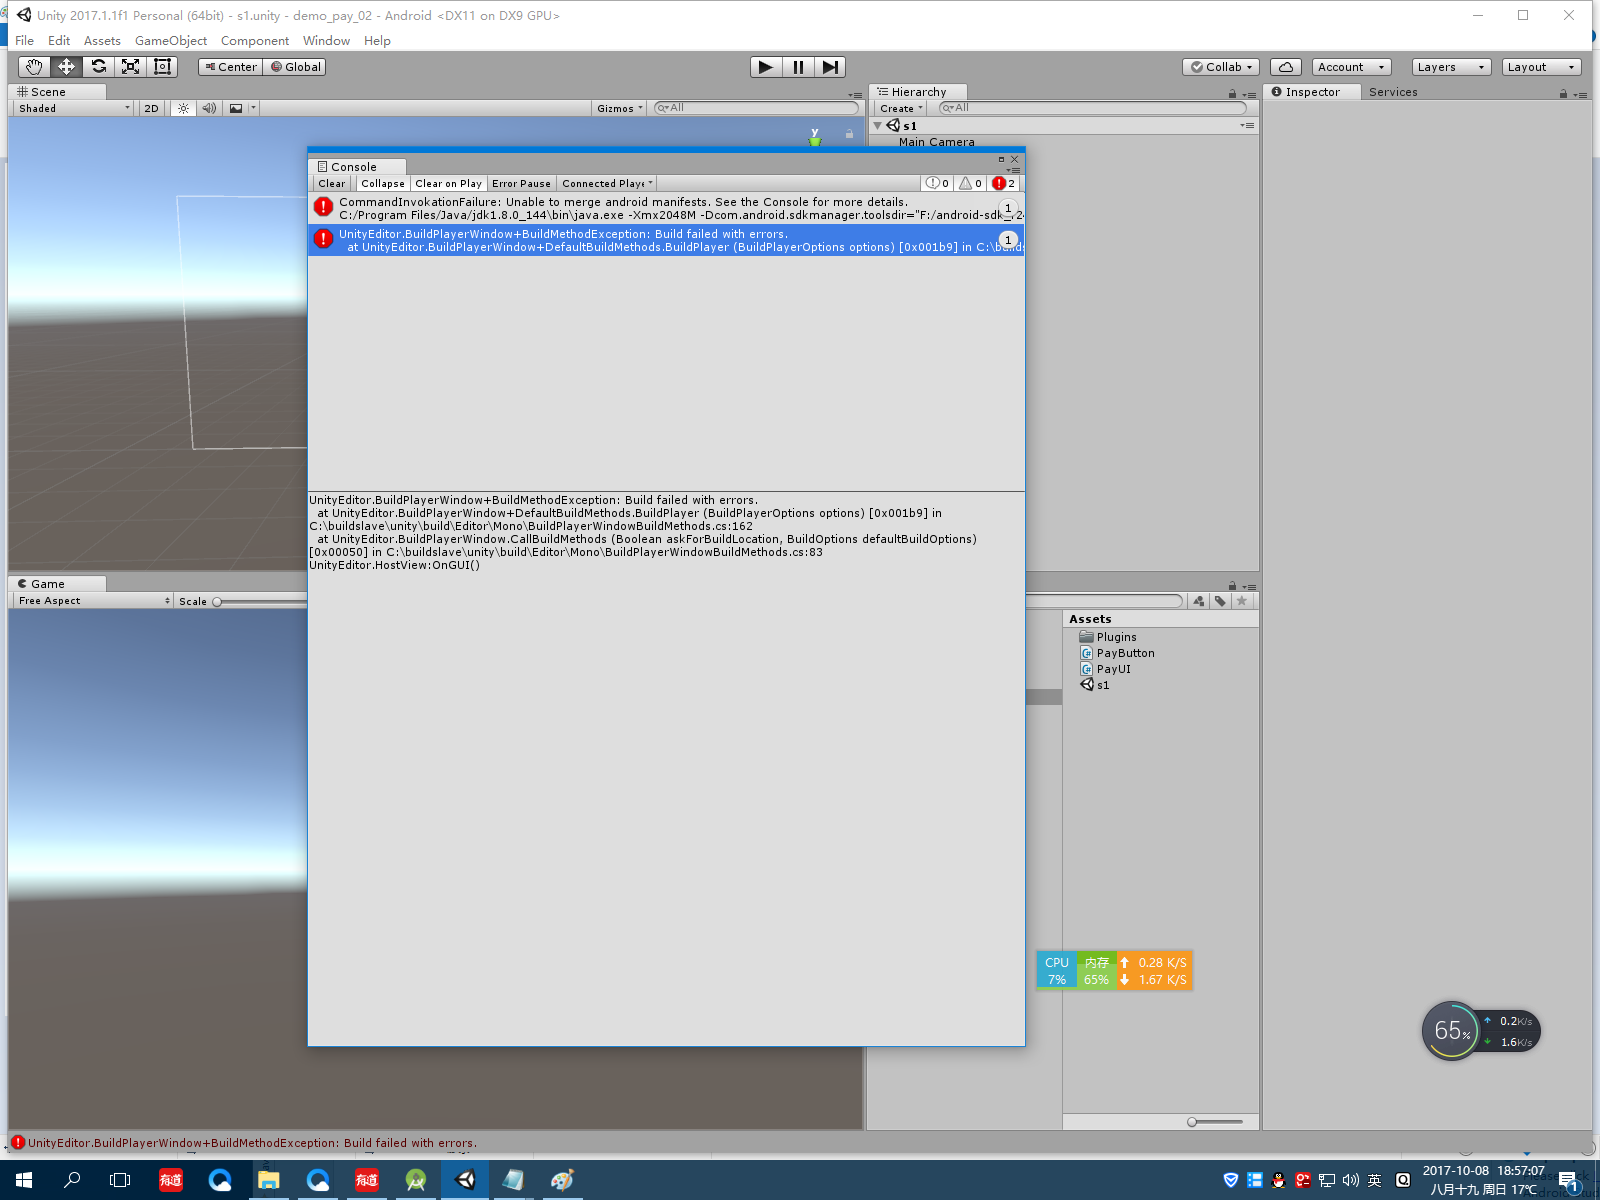Viewport: 1600px width, 1200px height.
Task: Toggle warning messages filter in Console
Action: click(x=970, y=183)
